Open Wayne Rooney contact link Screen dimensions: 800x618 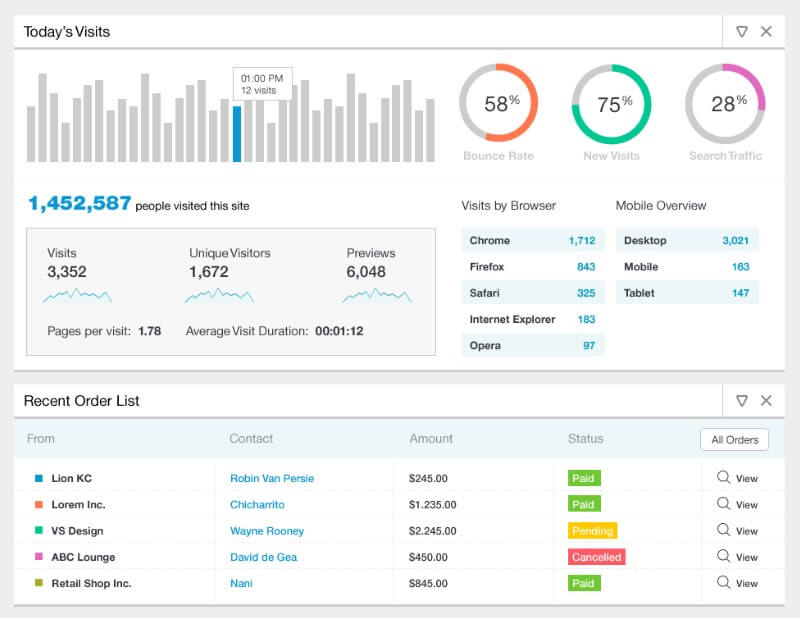pyautogui.click(x=267, y=531)
